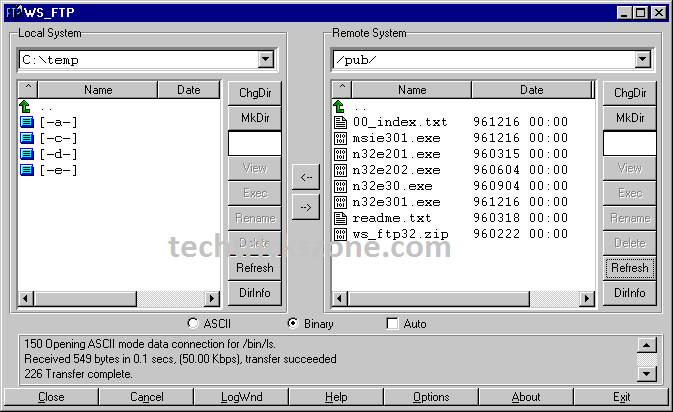The image size is (673, 412).
Task: Click the remote list sort caret header
Action: (x=341, y=90)
